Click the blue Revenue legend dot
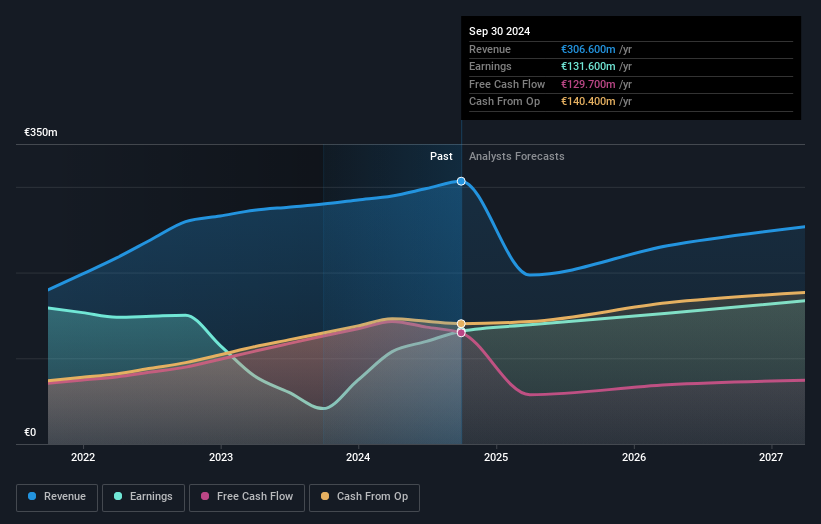 (32, 496)
